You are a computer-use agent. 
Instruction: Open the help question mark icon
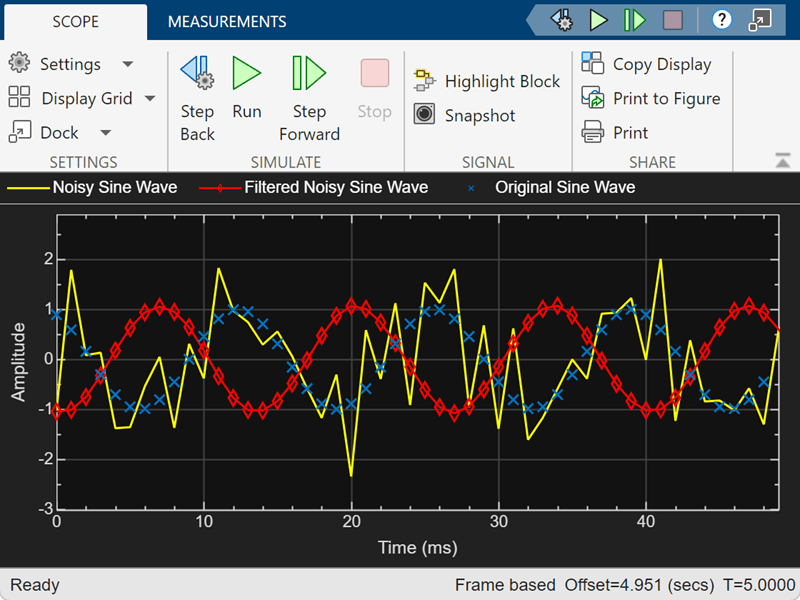pos(721,20)
